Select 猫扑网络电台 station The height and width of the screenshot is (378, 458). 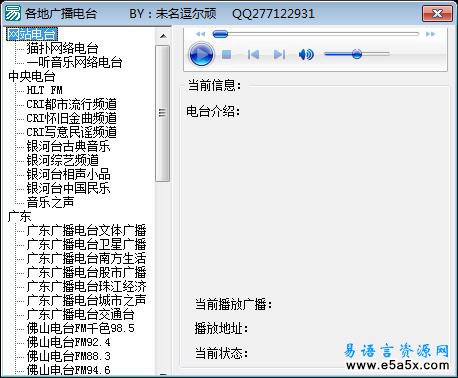pyautogui.click(x=62, y=48)
